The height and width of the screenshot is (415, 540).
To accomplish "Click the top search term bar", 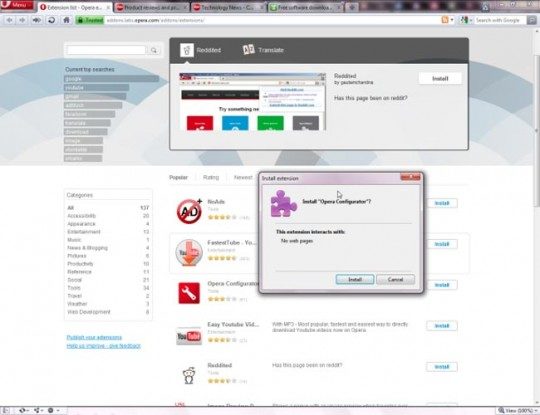I will [x=111, y=79].
